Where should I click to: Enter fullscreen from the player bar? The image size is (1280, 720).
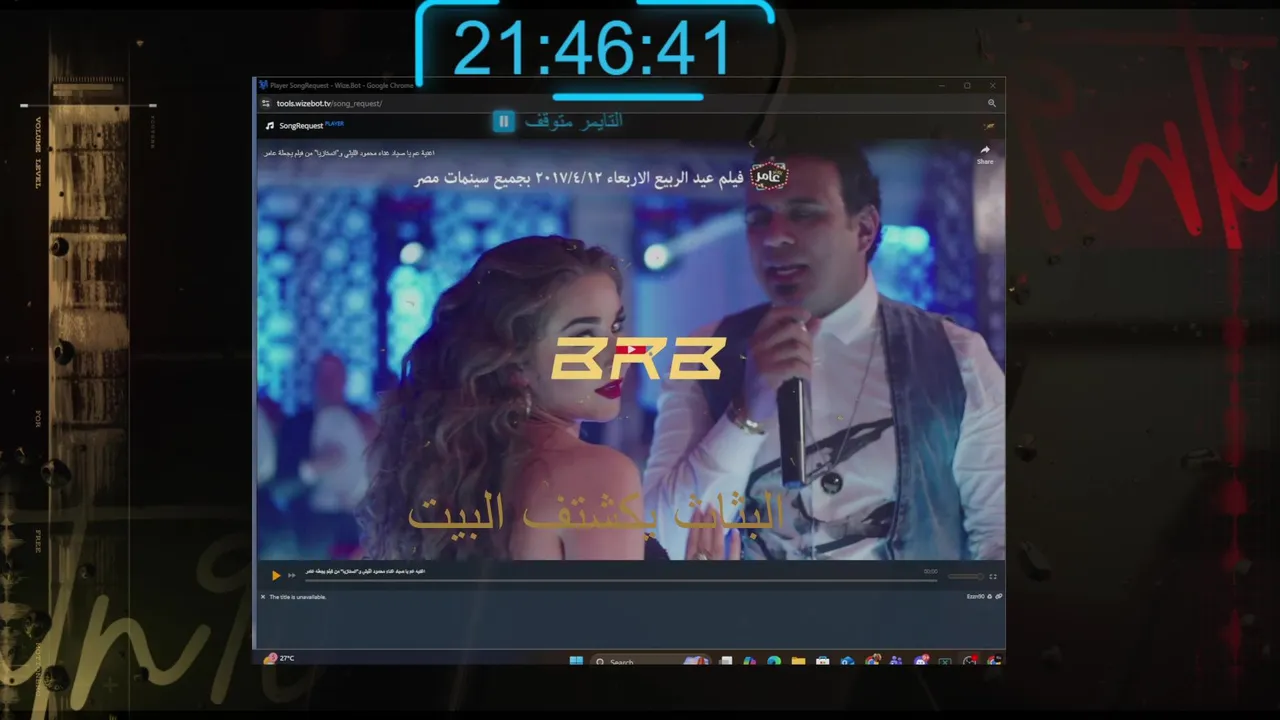coord(993,576)
